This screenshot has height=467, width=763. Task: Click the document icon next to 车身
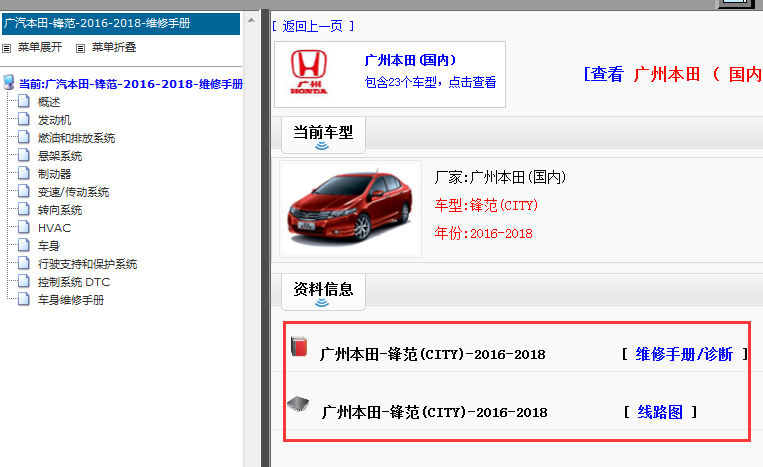24,245
